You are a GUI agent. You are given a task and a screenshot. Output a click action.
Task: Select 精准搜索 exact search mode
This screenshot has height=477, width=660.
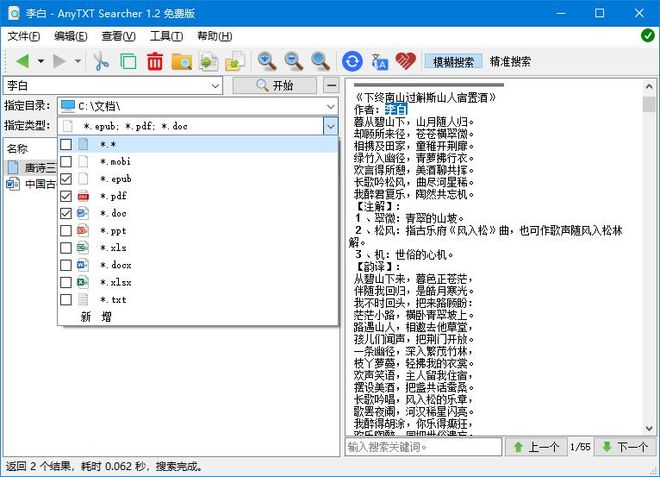tap(510, 62)
